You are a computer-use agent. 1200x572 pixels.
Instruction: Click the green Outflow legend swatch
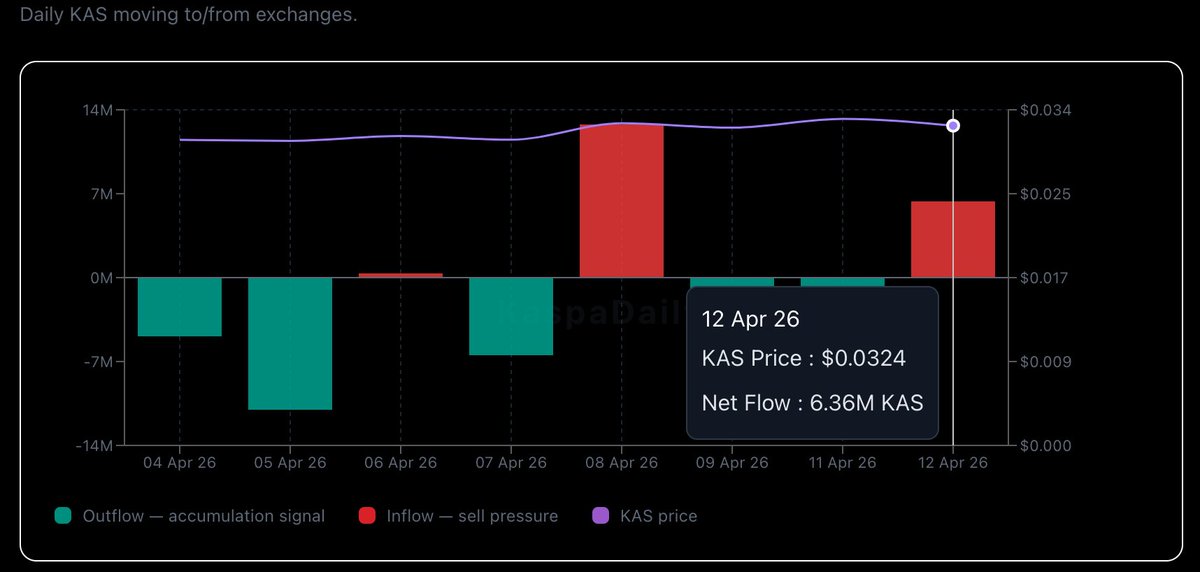pos(64,516)
